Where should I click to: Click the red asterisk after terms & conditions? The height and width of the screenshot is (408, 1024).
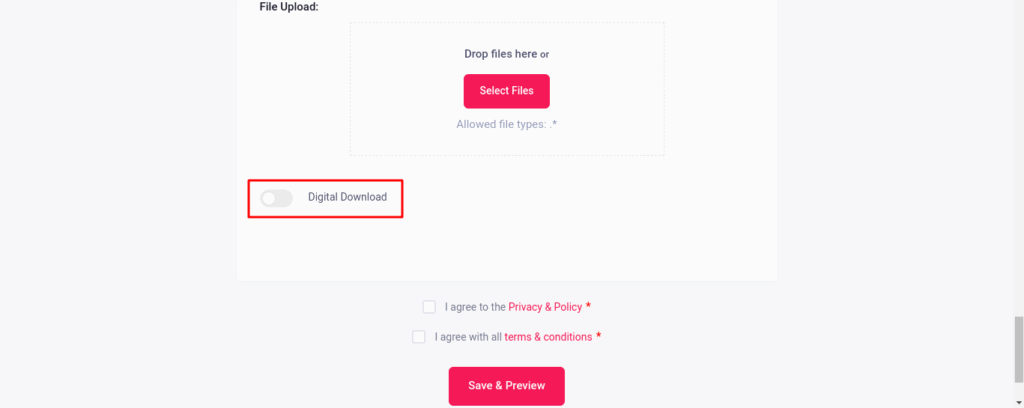pos(598,336)
